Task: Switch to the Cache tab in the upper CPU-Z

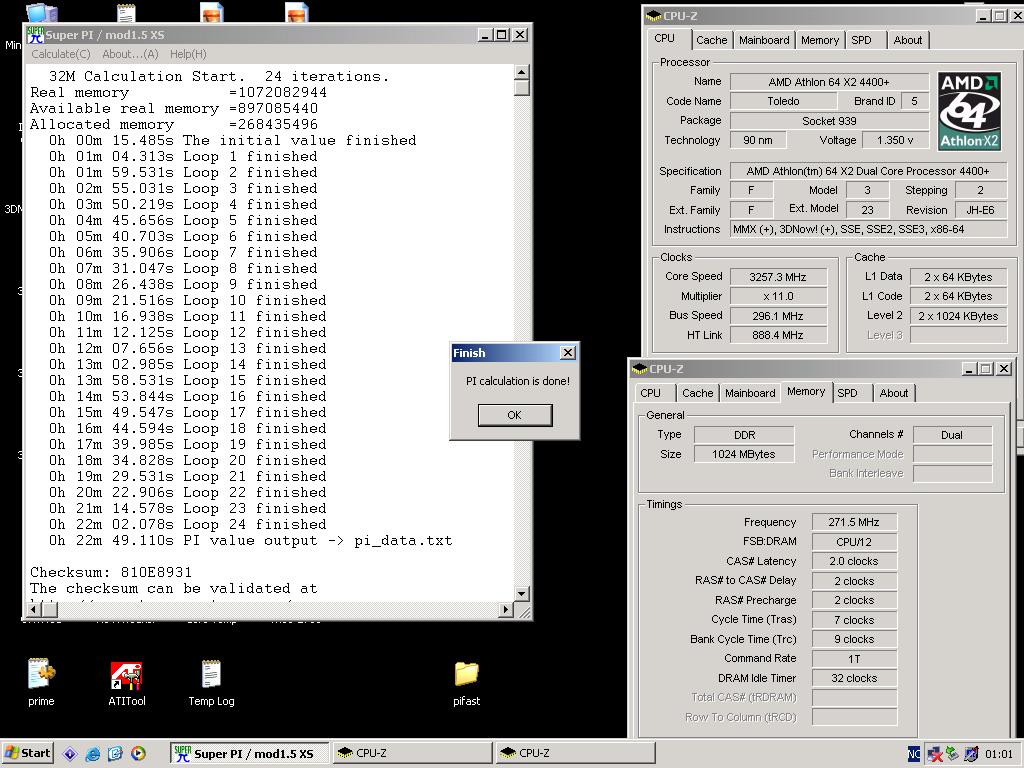Action: [711, 40]
